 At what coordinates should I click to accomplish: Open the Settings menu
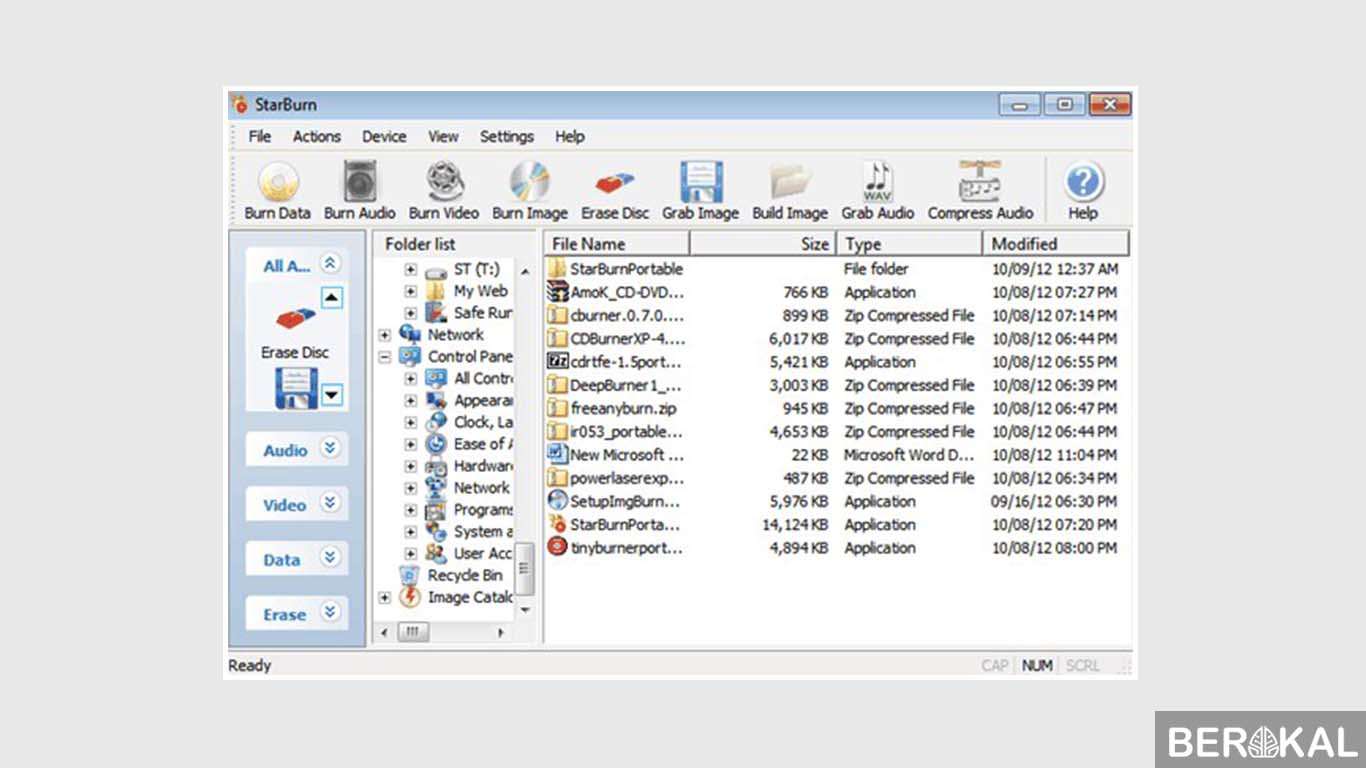pos(507,137)
